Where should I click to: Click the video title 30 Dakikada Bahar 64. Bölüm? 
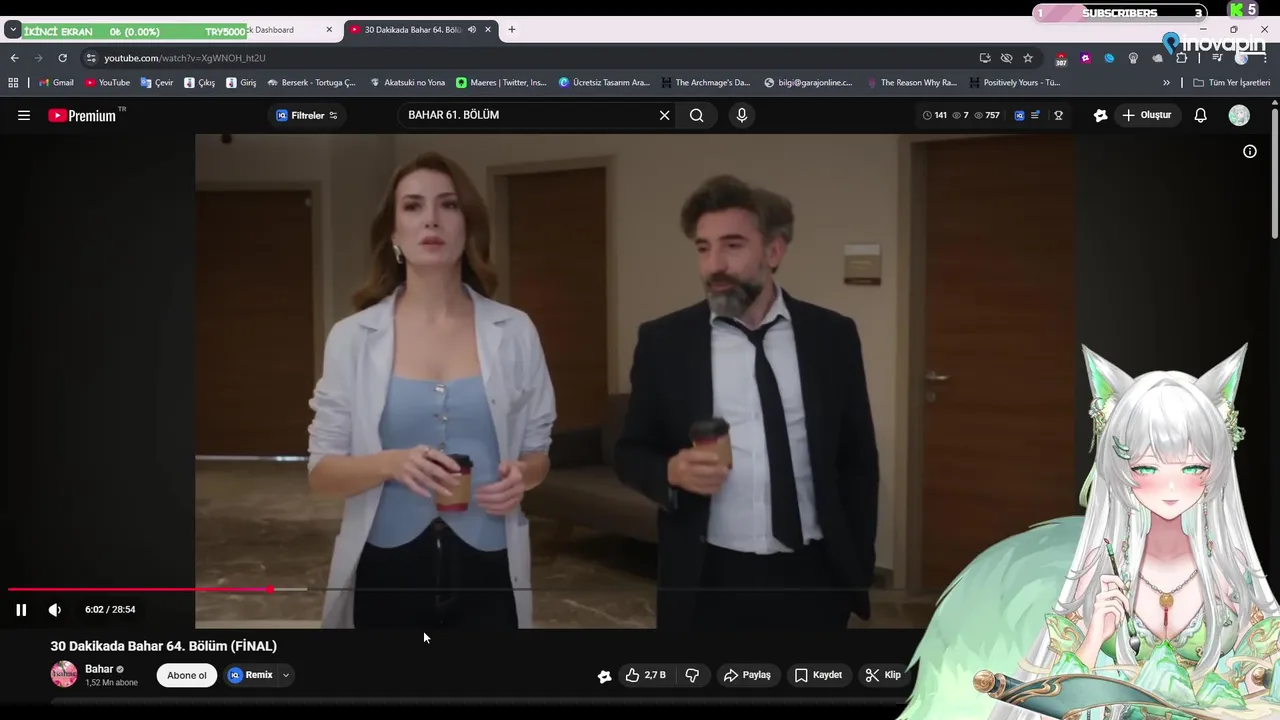click(164, 646)
